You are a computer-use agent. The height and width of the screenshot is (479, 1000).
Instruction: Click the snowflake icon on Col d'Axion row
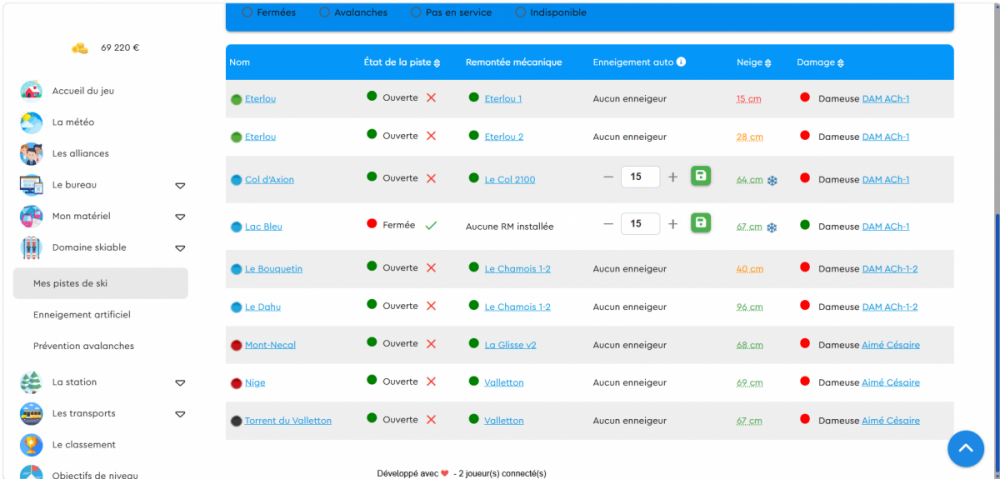(772, 181)
